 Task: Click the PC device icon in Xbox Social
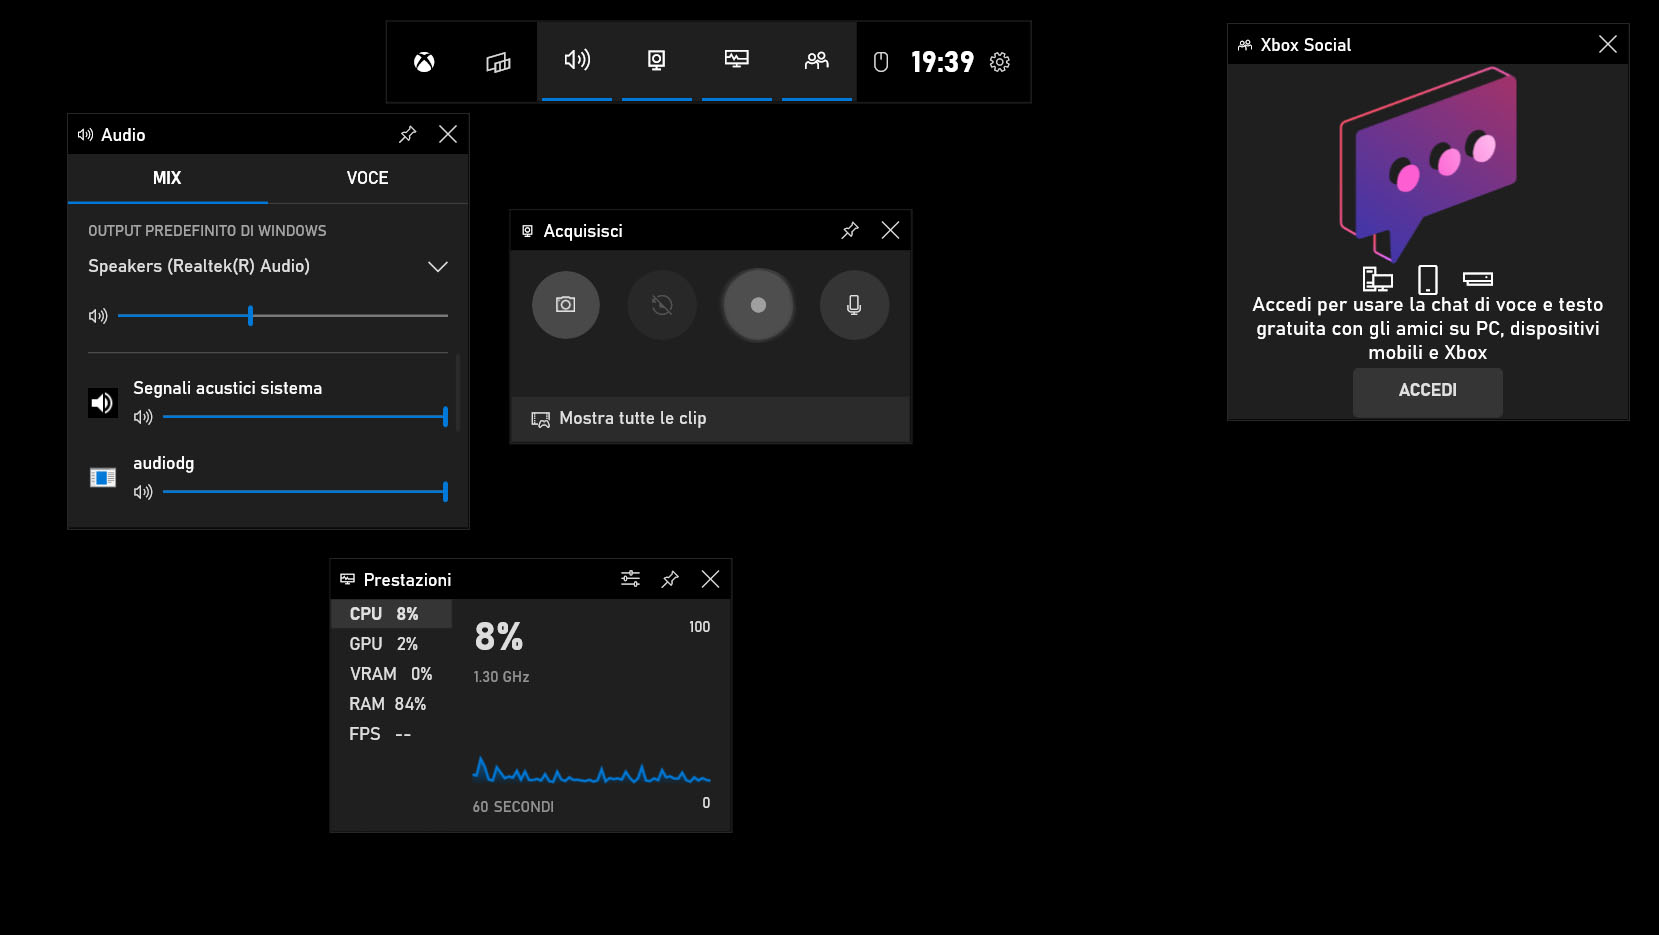1378,279
